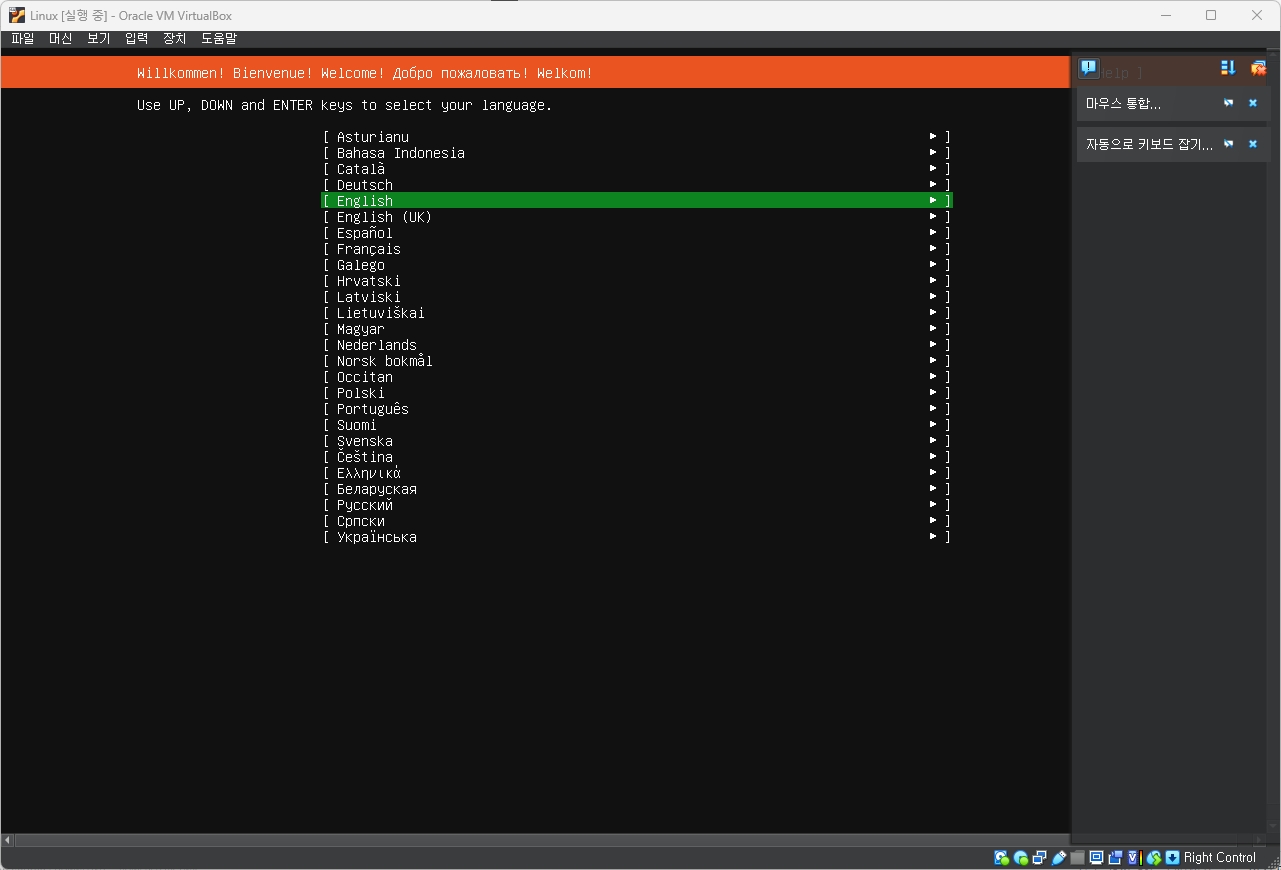This screenshot has height=870, width=1281.
Task: Click the arrow on the Bahasa Indonesia row
Action: pos(933,152)
